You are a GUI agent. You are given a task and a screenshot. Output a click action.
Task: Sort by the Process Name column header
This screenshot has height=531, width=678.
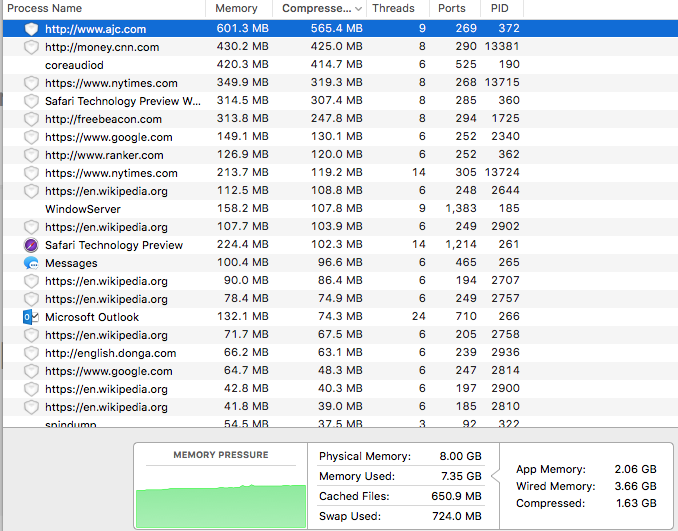coord(44,8)
